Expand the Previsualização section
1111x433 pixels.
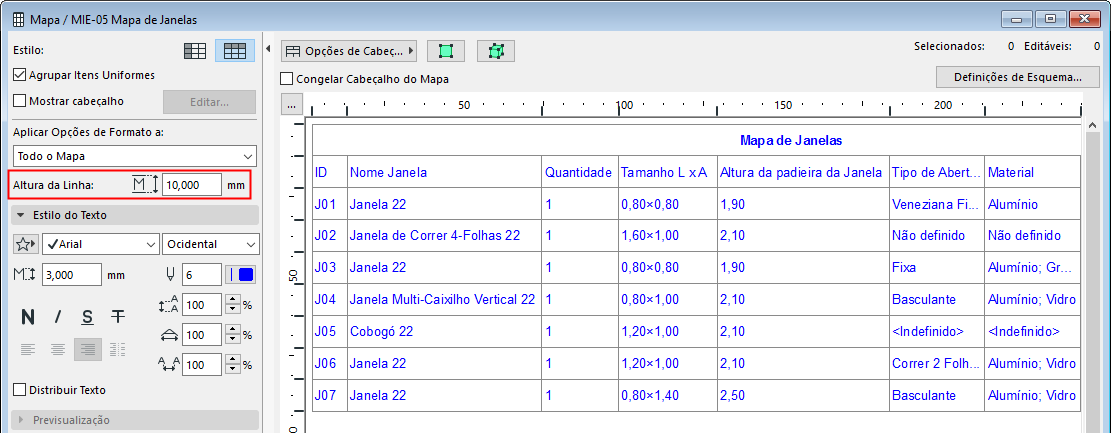pos(135,420)
